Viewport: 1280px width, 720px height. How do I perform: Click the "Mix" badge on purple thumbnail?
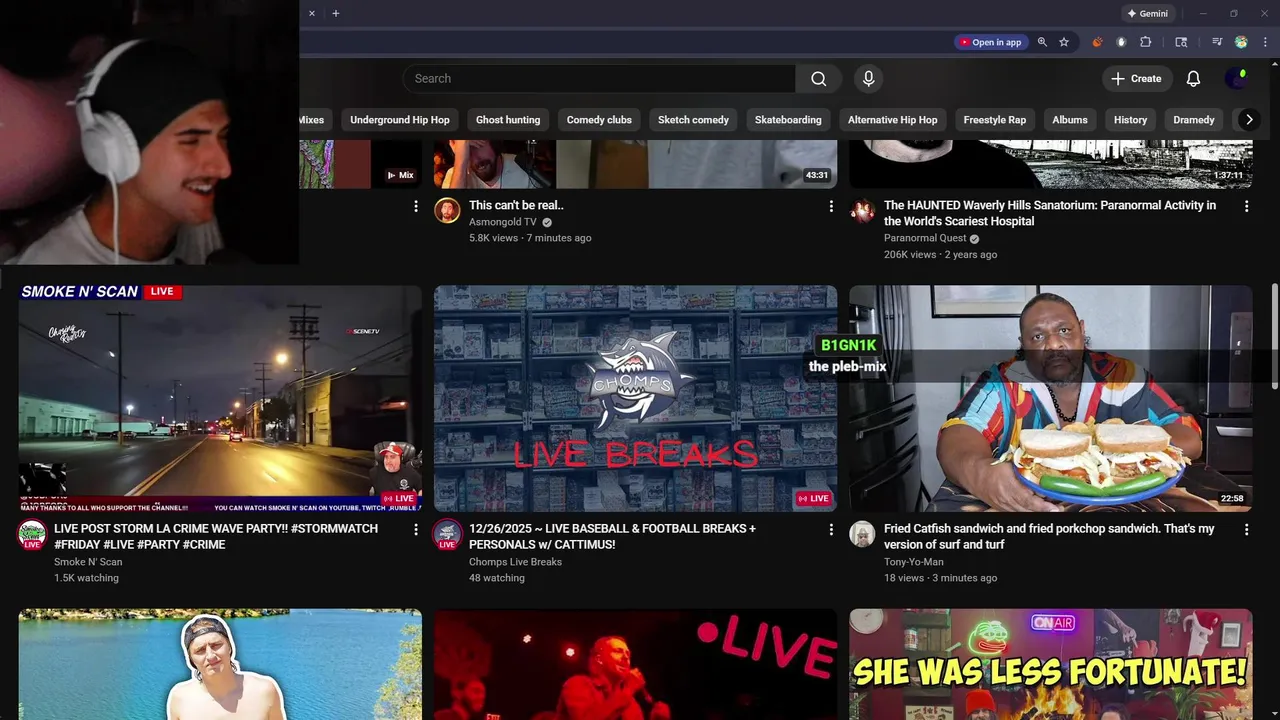coord(400,175)
